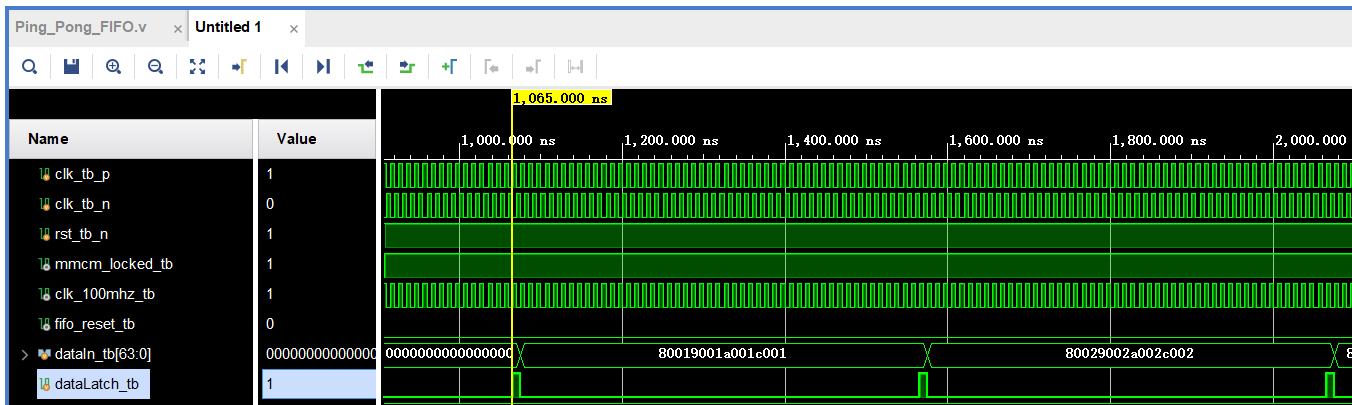This screenshot has height=405, width=1352.
Task: Select the mmcm_locked_tb signal
Action: coord(105,264)
